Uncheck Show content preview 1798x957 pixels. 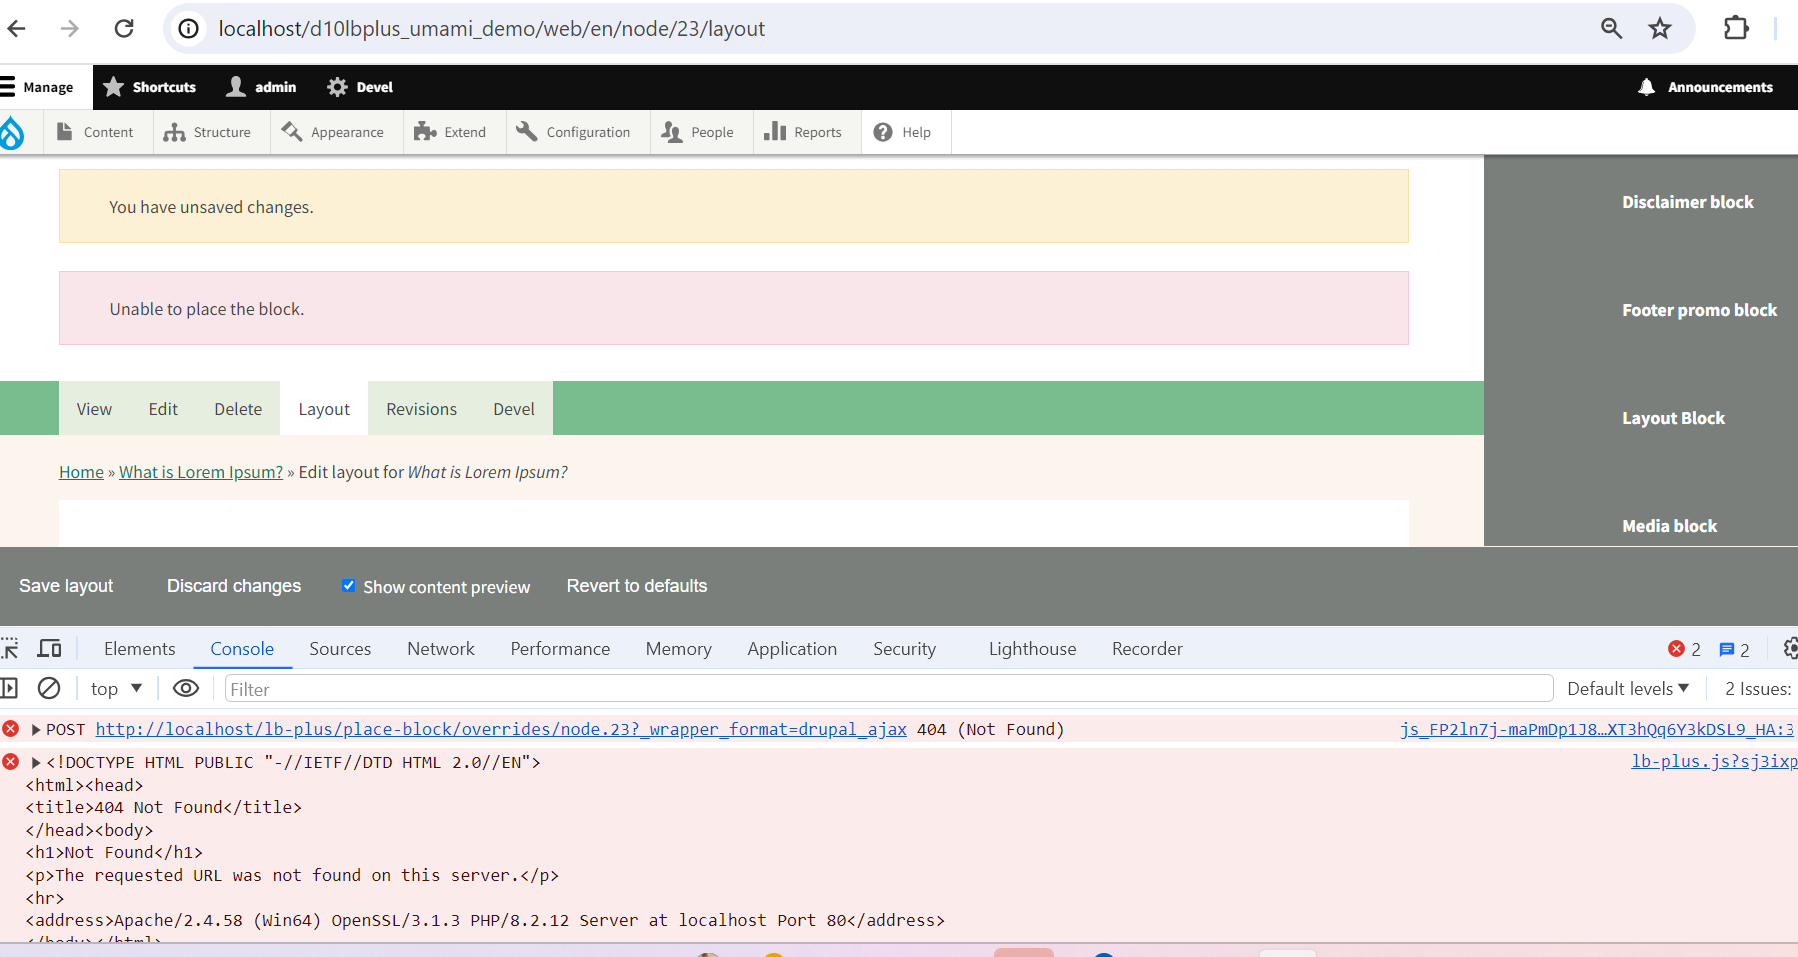click(x=348, y=585)
